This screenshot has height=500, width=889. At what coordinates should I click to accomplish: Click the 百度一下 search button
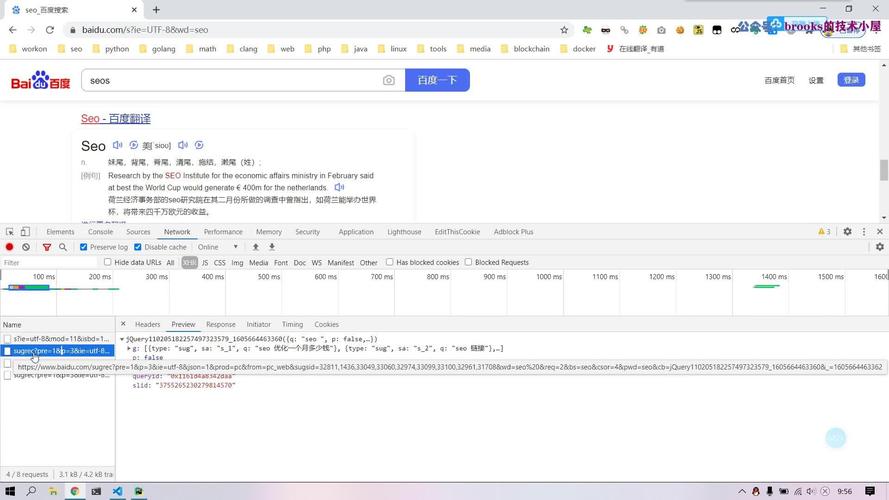tap(437, 80)
